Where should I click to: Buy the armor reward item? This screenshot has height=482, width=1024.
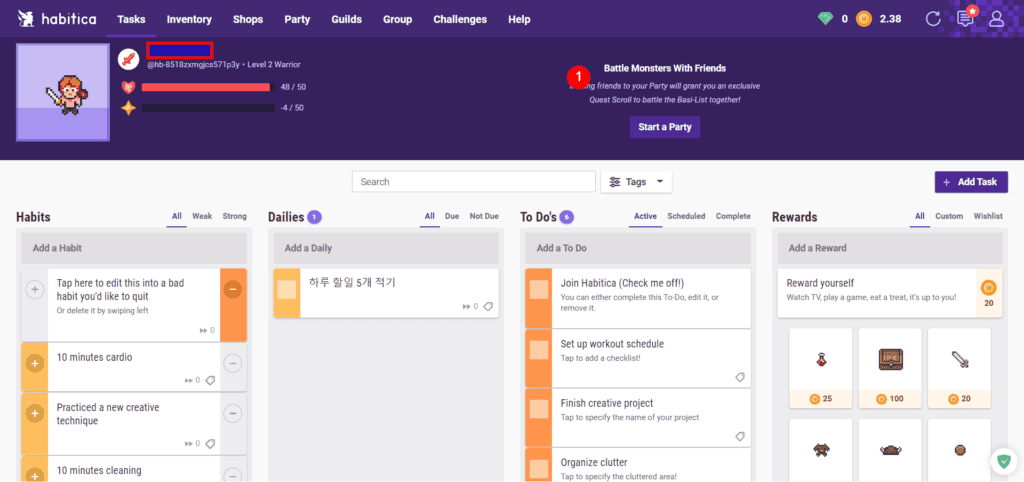pos(821,450)
